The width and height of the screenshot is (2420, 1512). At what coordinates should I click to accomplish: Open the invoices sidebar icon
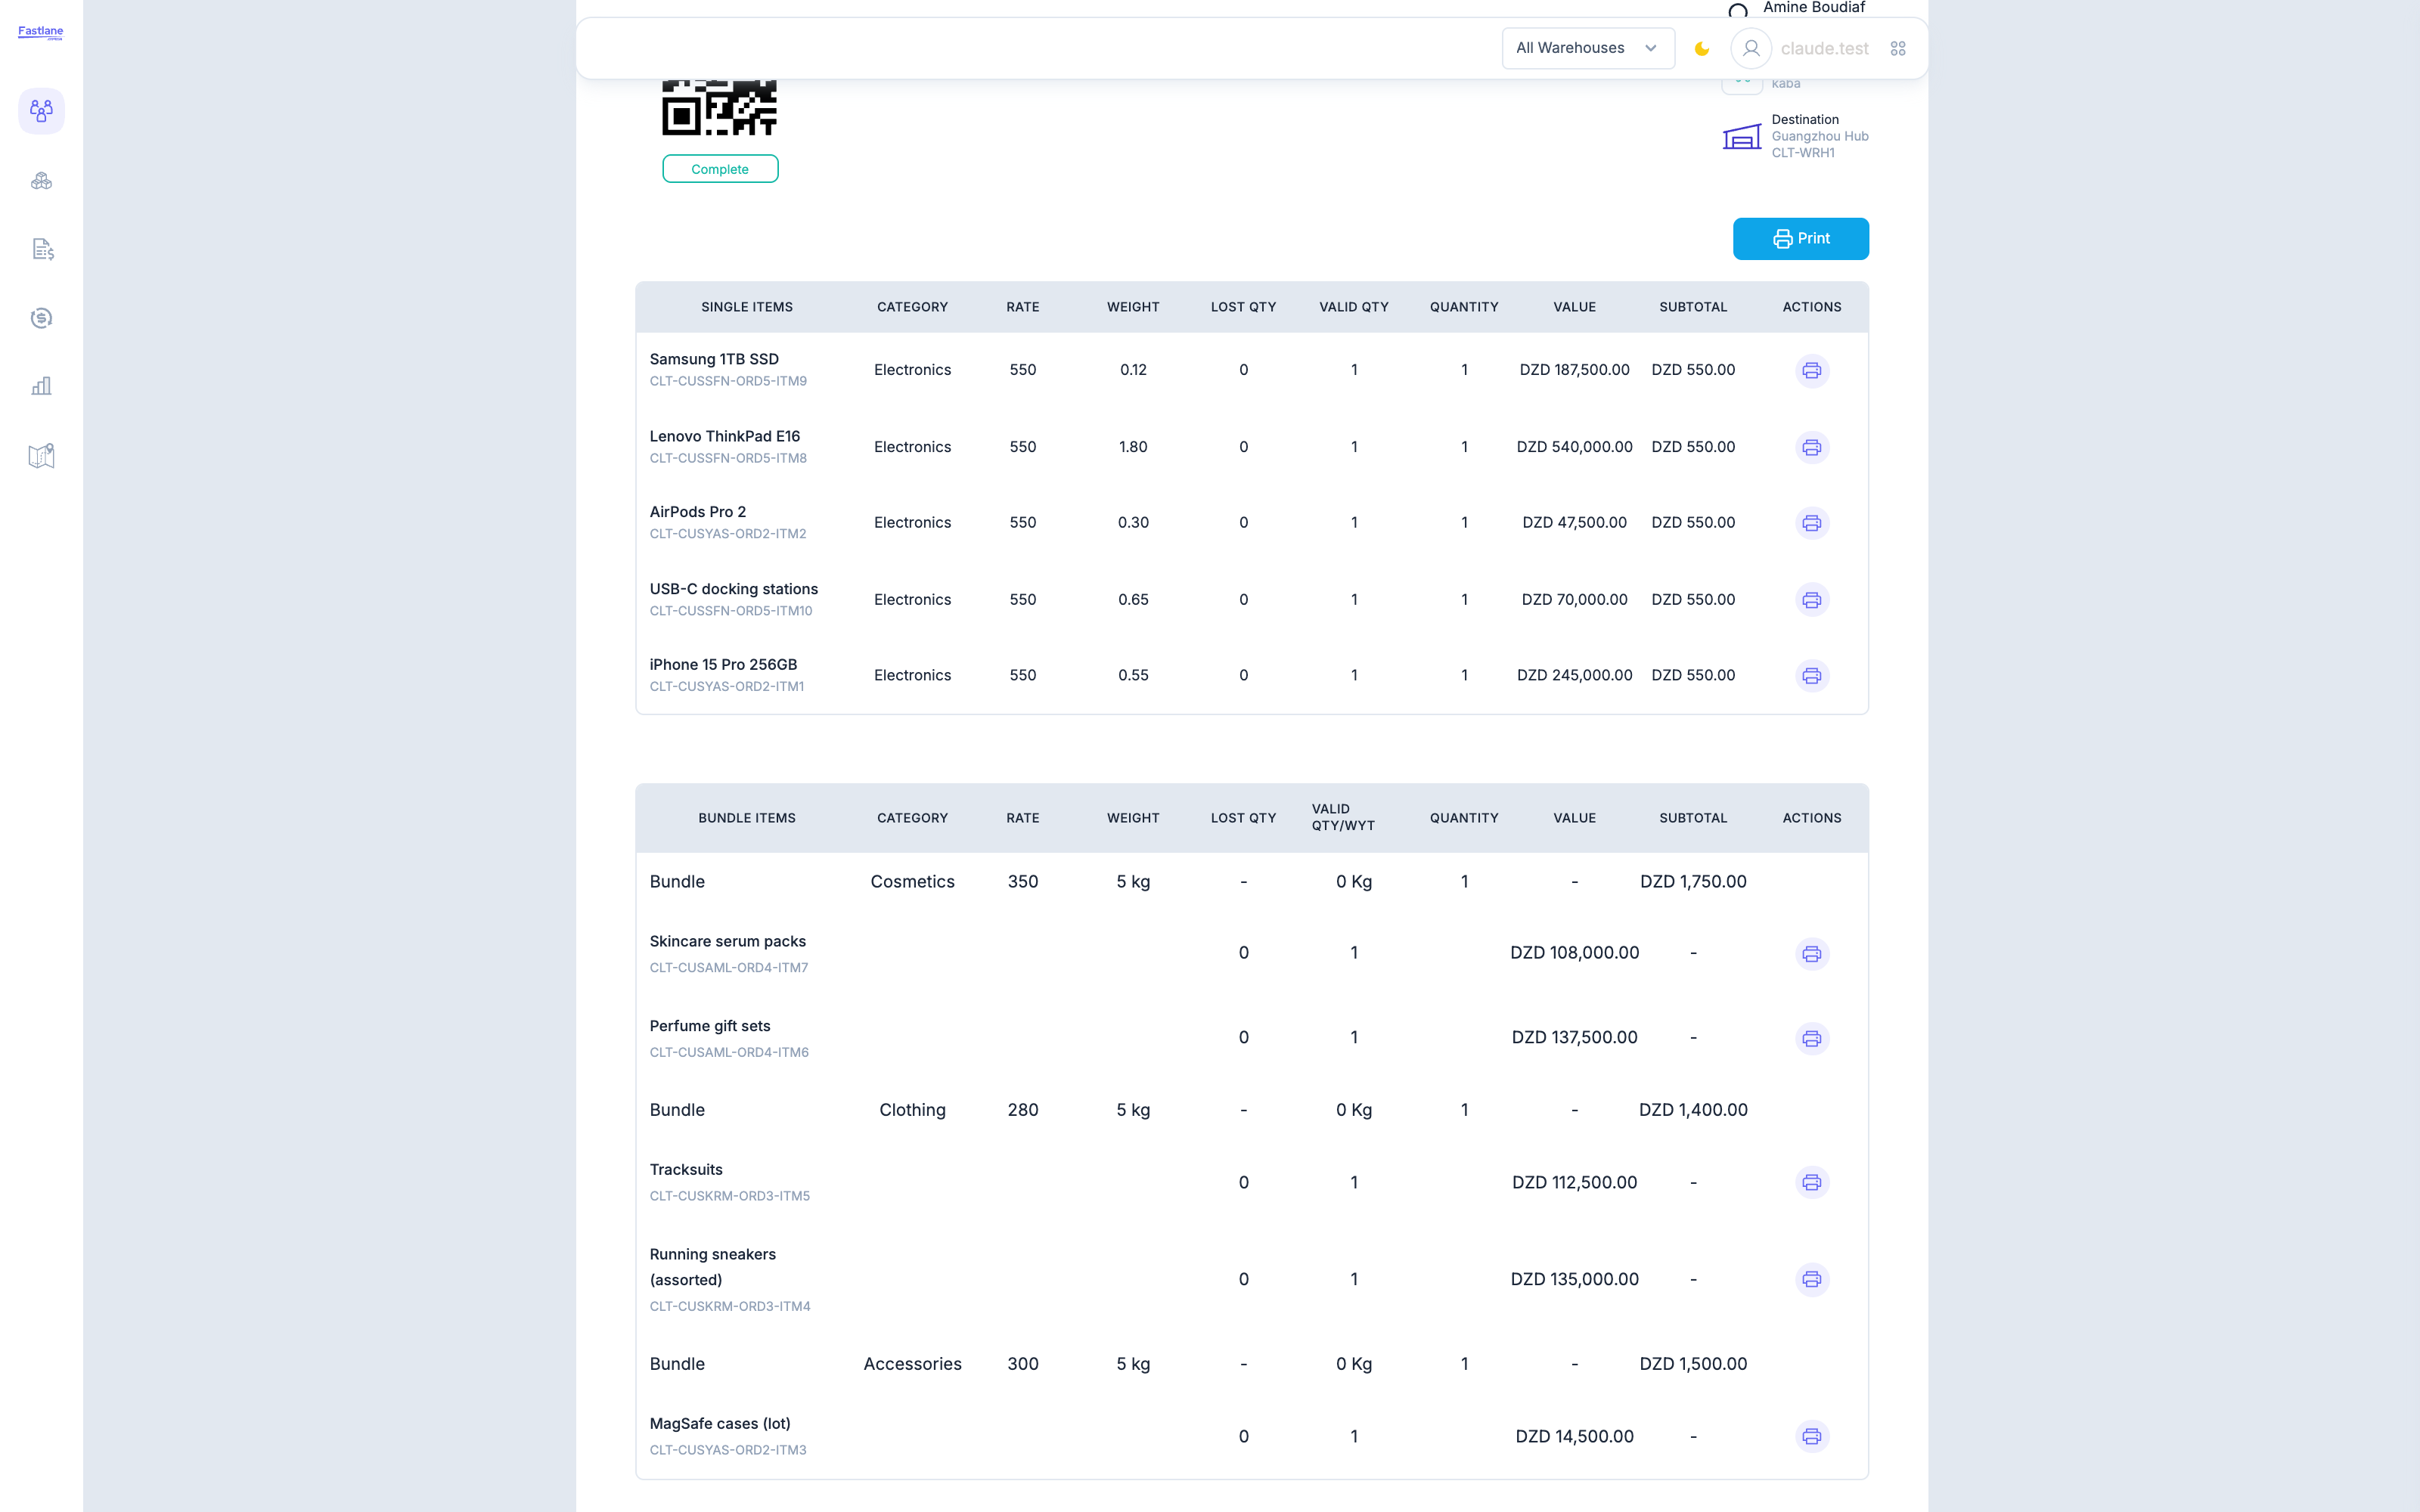41,249
